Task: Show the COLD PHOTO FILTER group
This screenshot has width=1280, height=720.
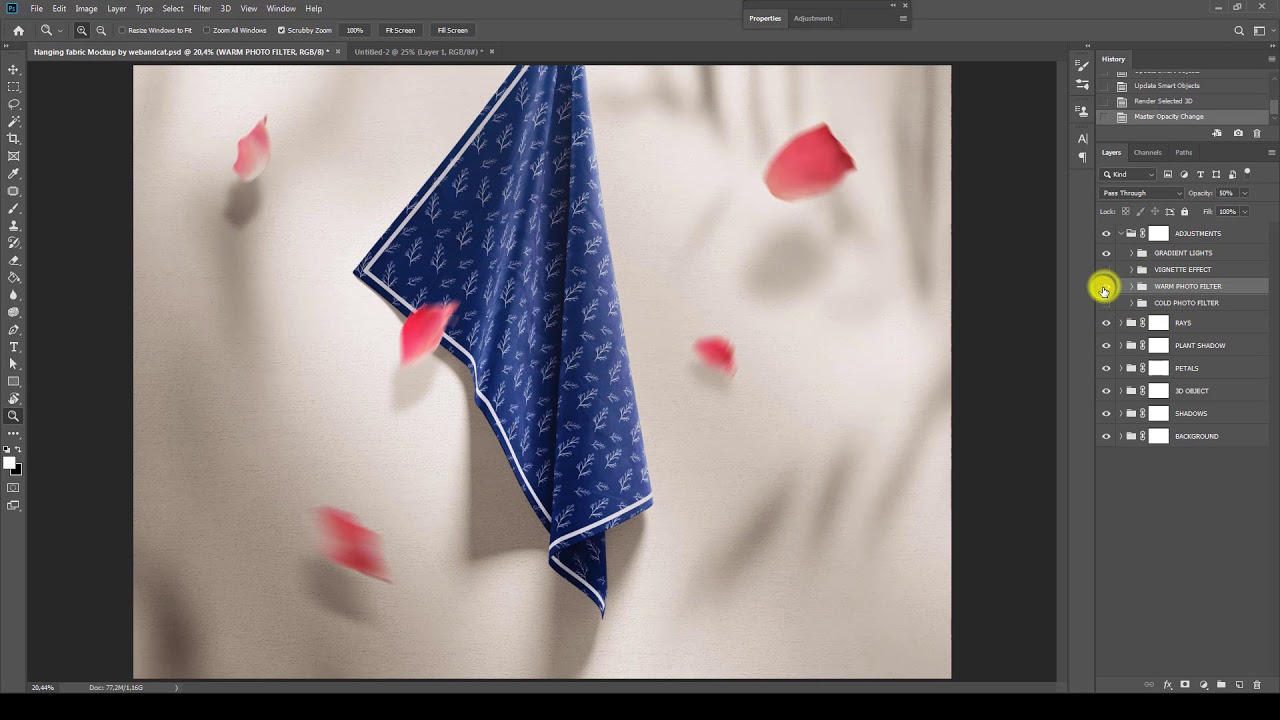Action: pos(1106,303)
